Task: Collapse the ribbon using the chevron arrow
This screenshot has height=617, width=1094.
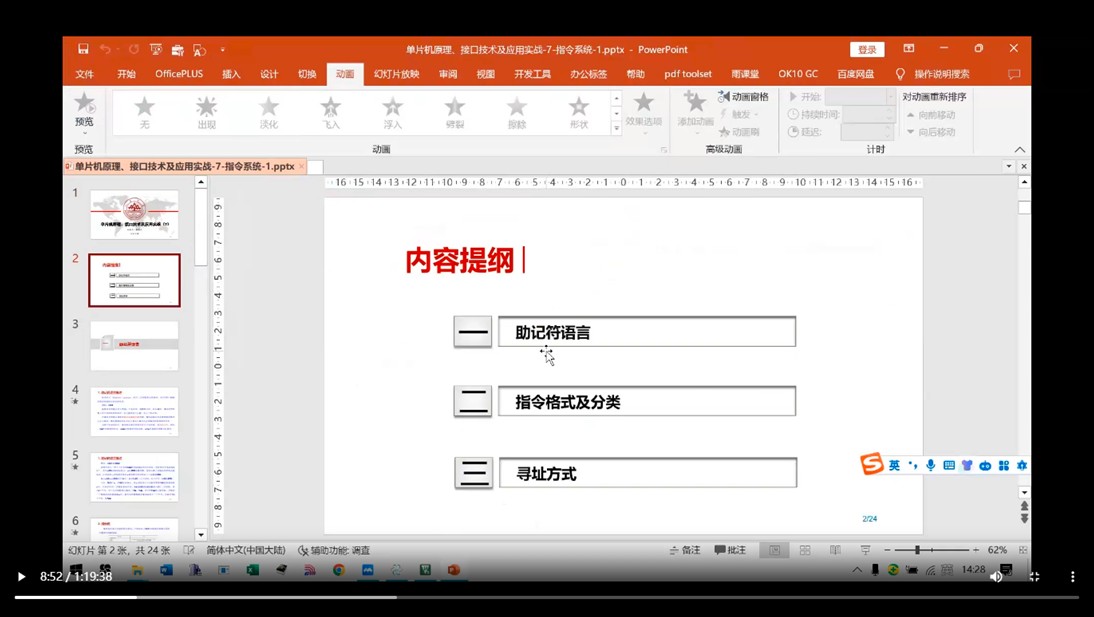Action: coord(1019,149)
